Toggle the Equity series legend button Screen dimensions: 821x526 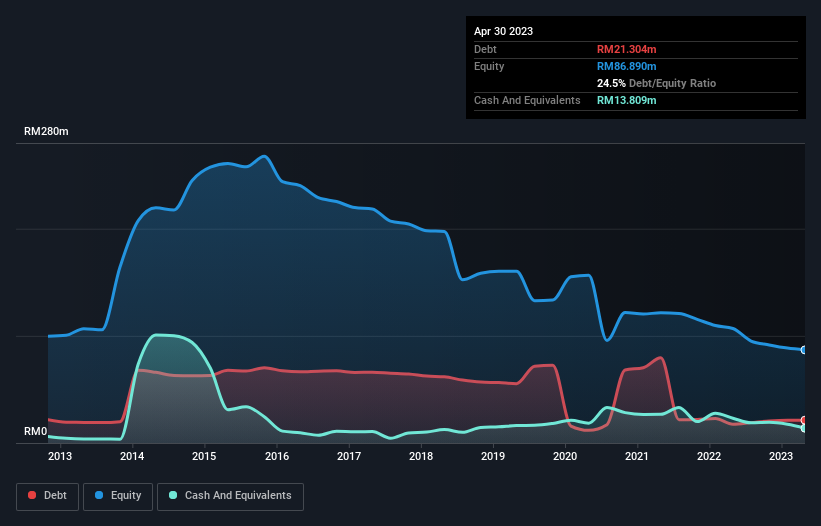[x=118, y=496]
